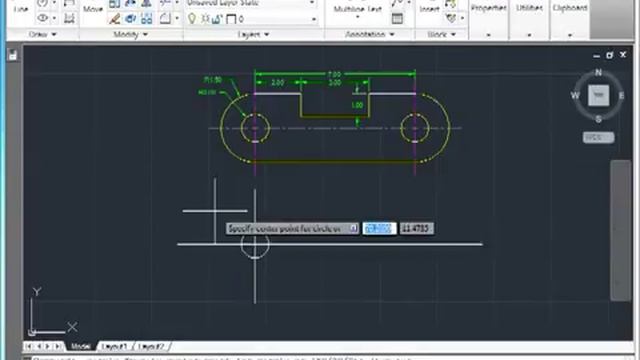This screenshot has height=360, width=640.
Task: Minimize the drawing window
Action: point(596,55)
